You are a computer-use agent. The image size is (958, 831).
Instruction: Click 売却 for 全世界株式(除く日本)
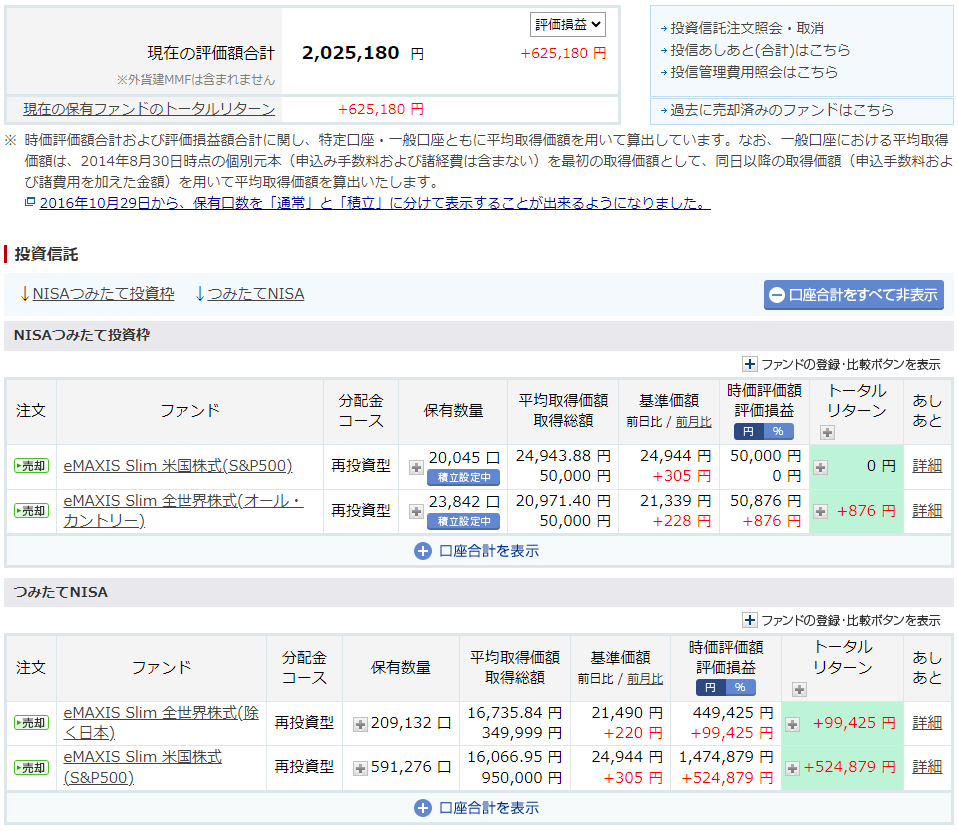31,723
